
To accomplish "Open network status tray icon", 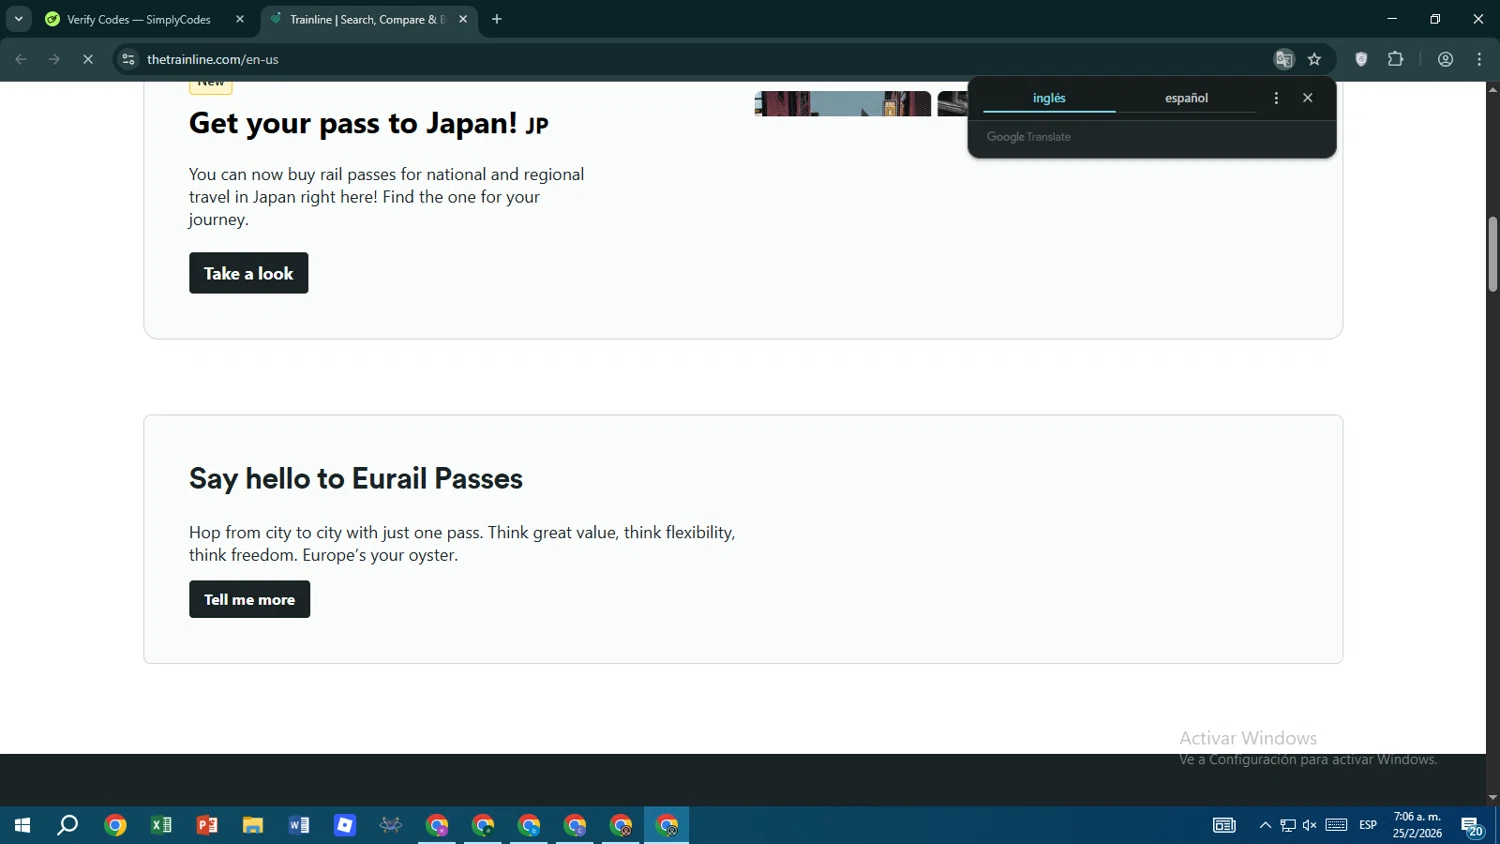I will point(1288,825).
